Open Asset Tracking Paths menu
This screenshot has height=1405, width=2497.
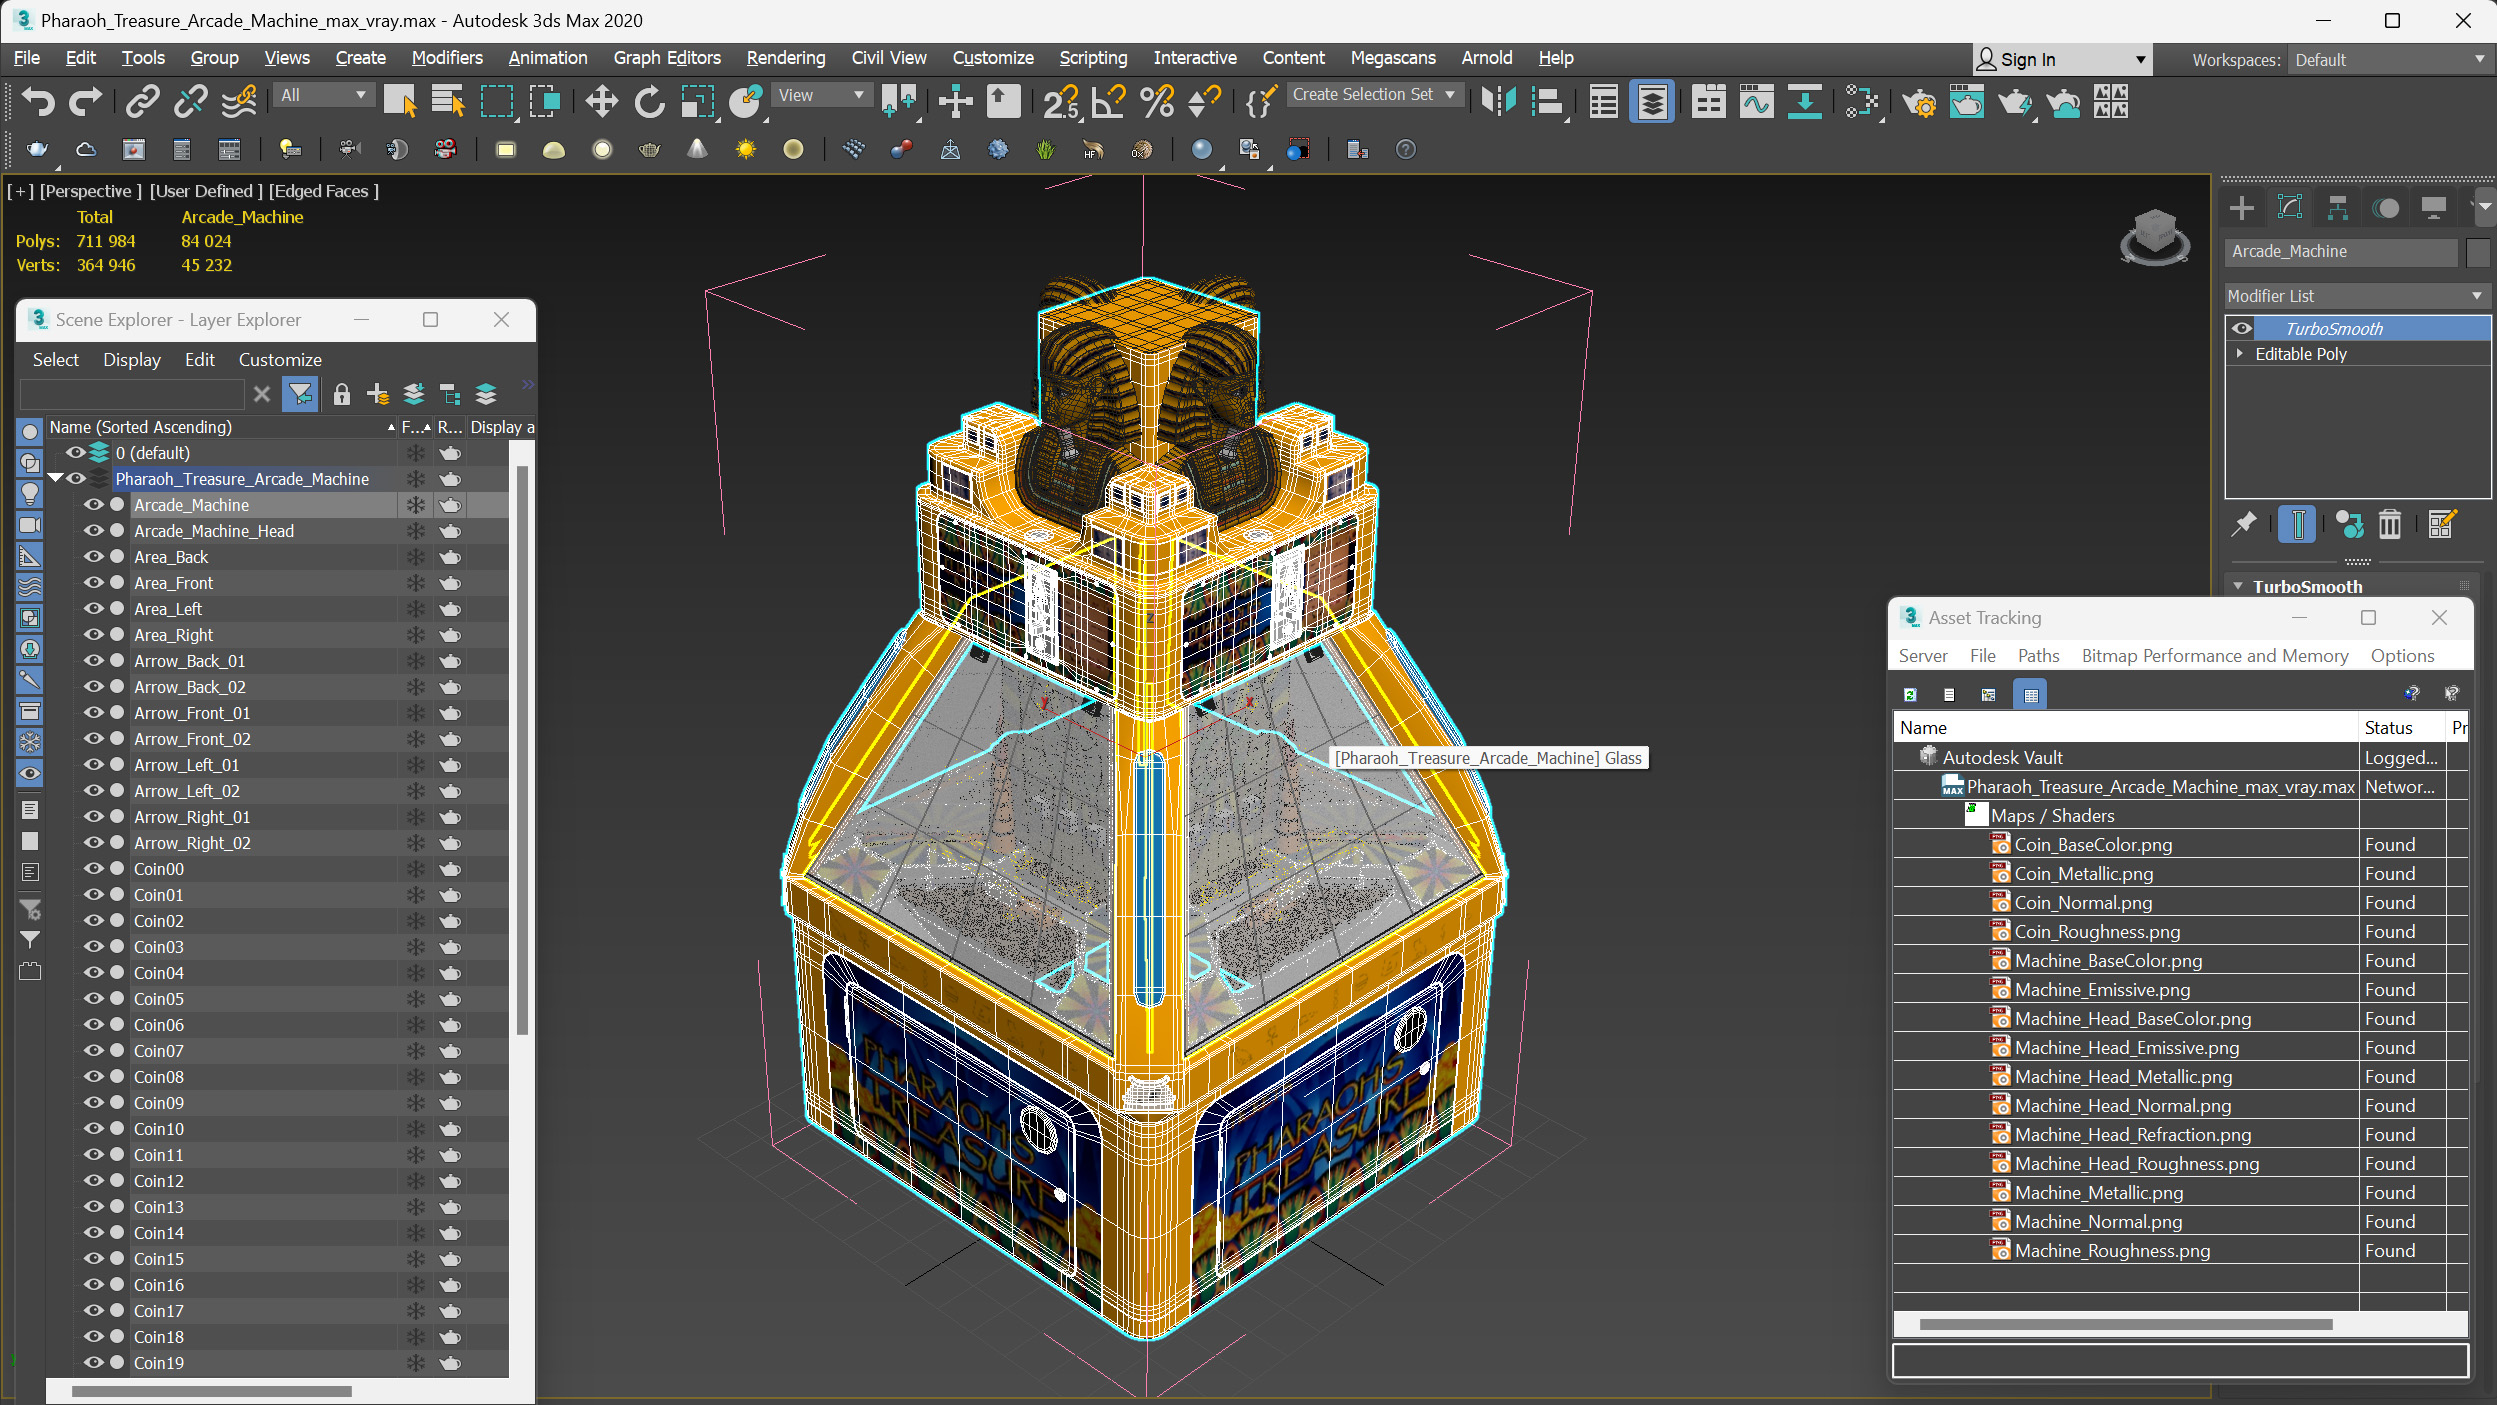pos(2037,656)
